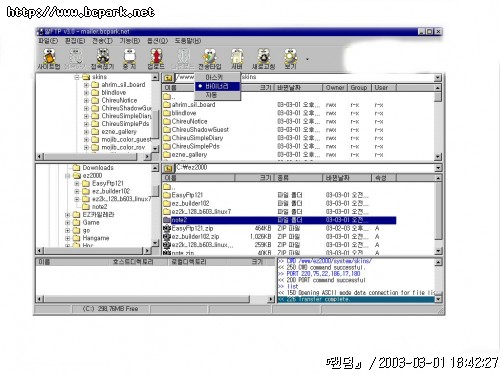Click the EasyFtp121.zip file icon
Screen dimensions: 500x375
coord(167,228)
